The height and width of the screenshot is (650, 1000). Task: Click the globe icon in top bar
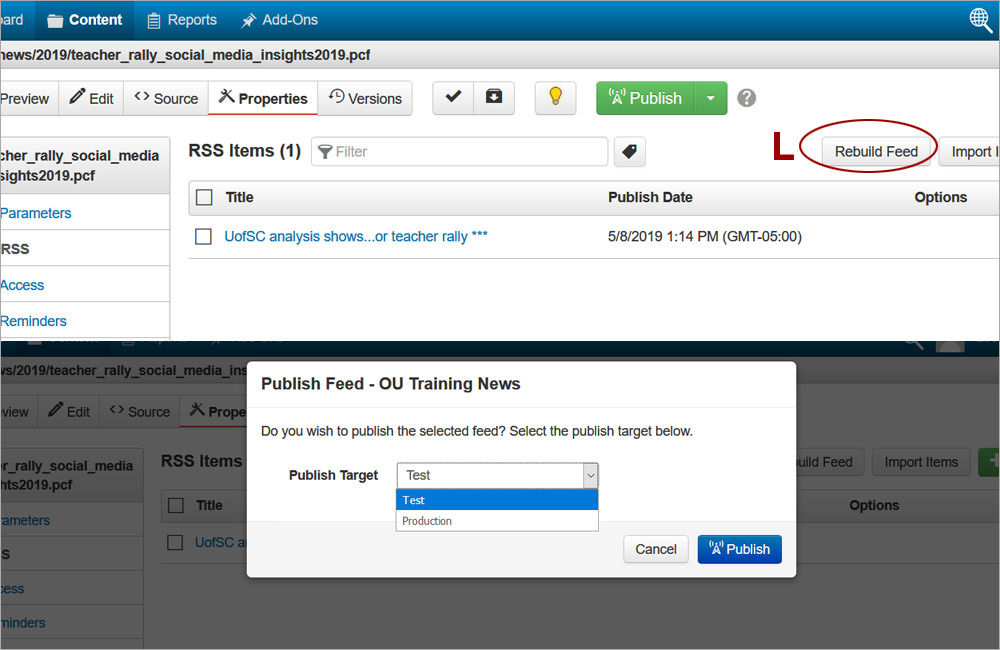click(980, 20)
